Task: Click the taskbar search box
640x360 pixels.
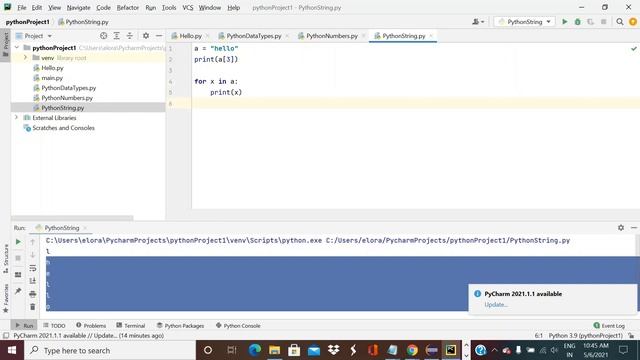Action: (110, 350)
